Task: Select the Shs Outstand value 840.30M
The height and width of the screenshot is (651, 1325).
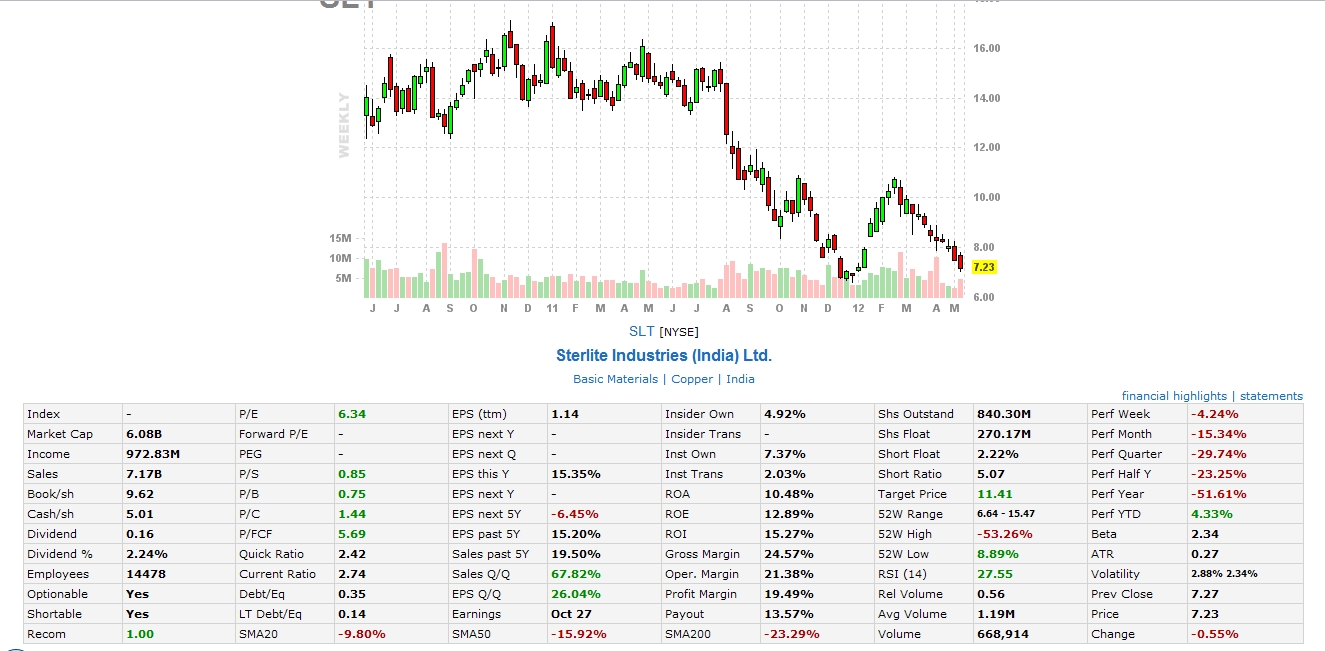Action: 1004,414
